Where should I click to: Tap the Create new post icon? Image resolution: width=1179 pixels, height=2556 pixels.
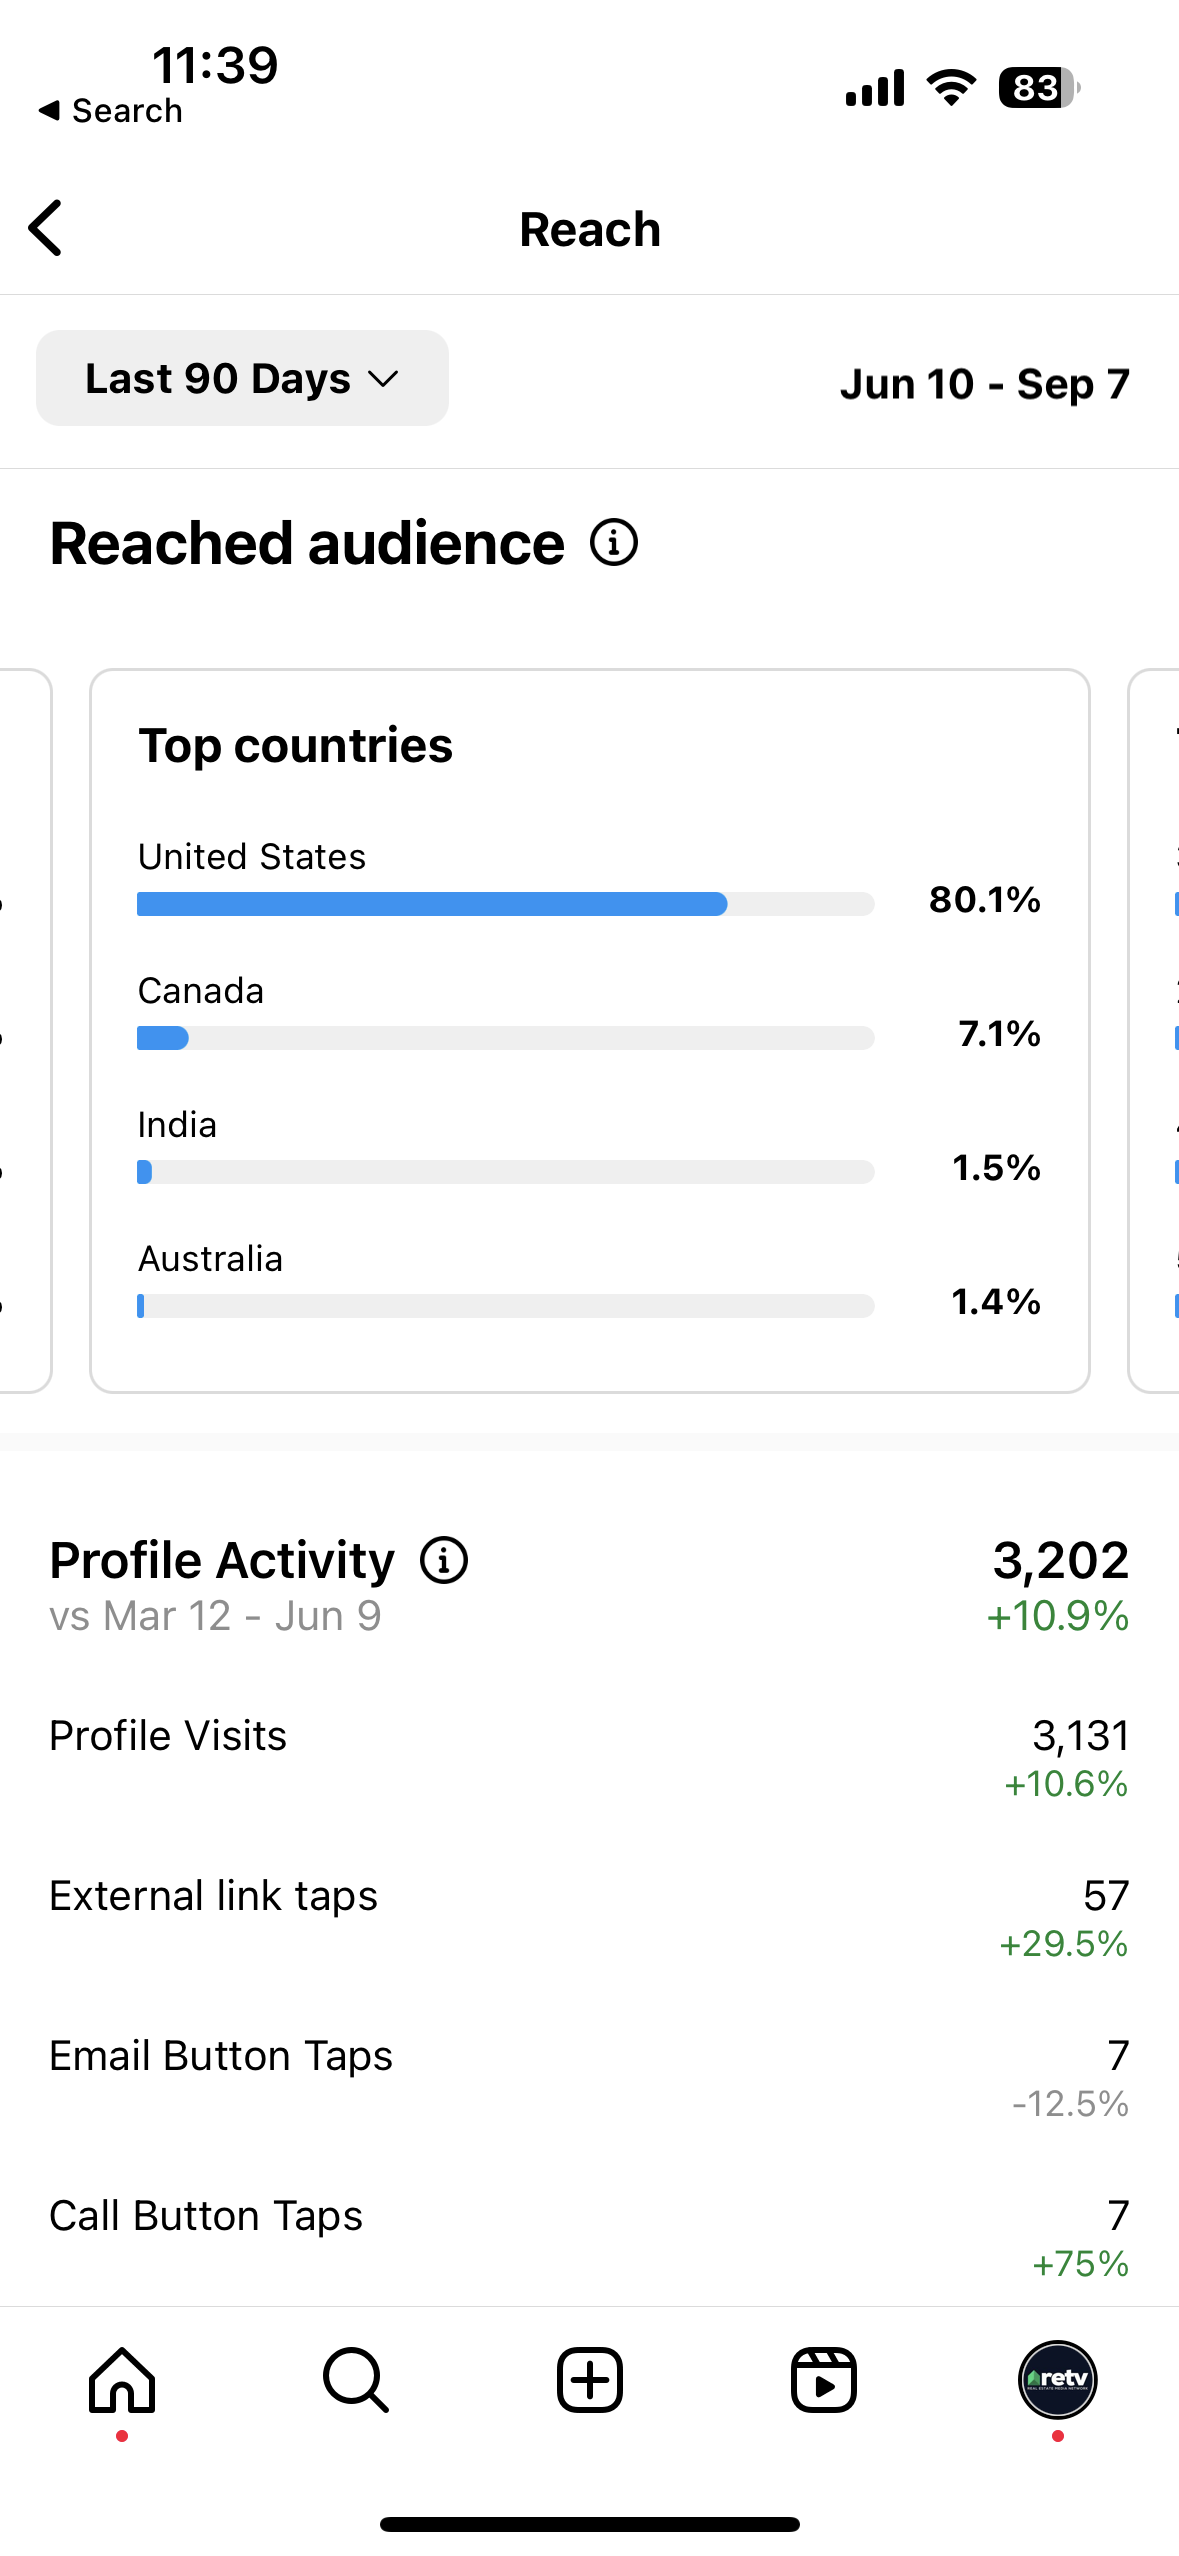(590, 2380)
